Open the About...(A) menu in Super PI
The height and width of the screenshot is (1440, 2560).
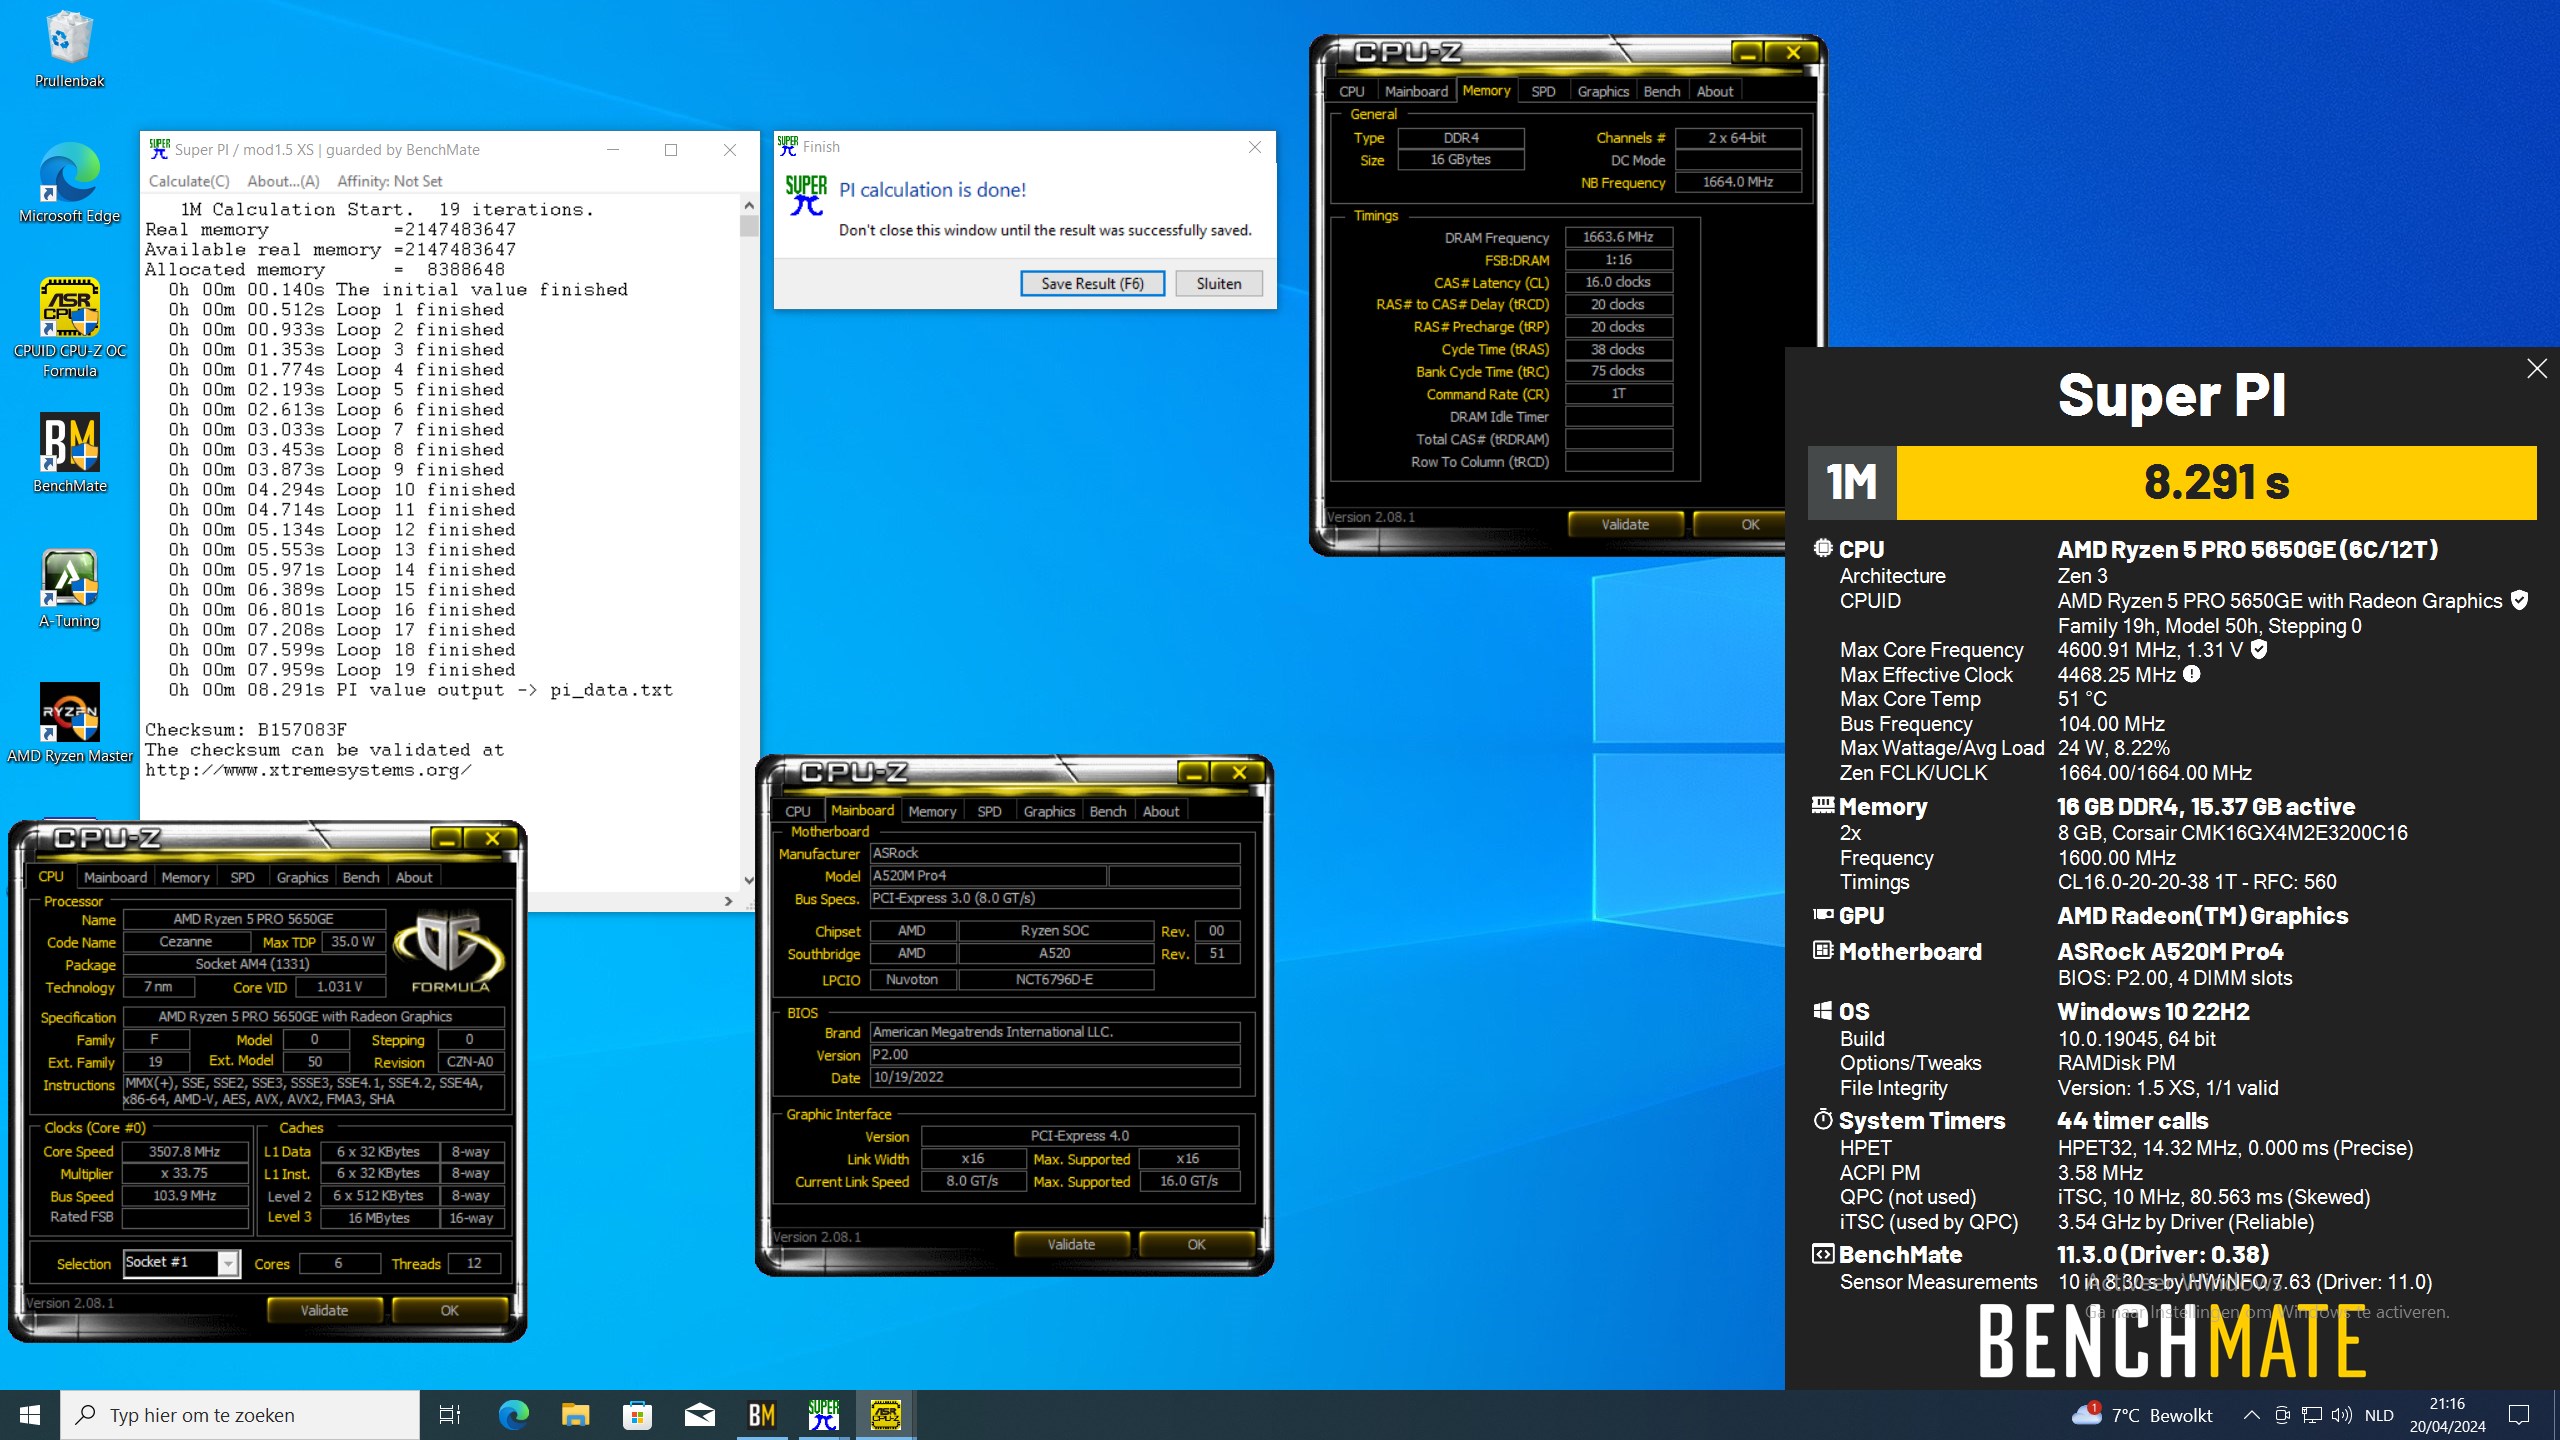(283, 181)
